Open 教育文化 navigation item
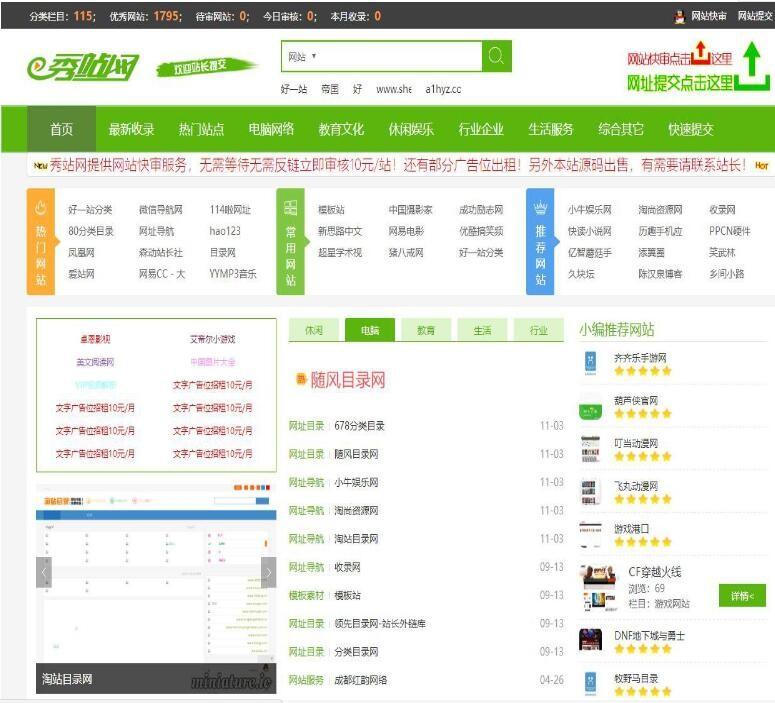775x703 pixels. [x=341, y=129]
